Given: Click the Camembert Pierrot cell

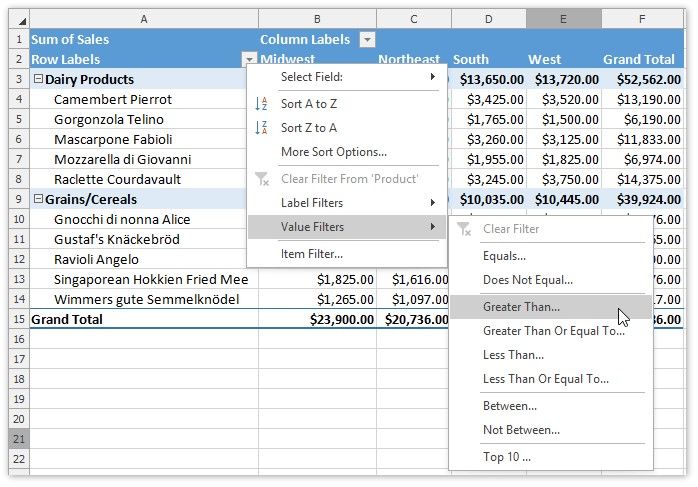Looking at the screenshot, I should coord(112,100).
